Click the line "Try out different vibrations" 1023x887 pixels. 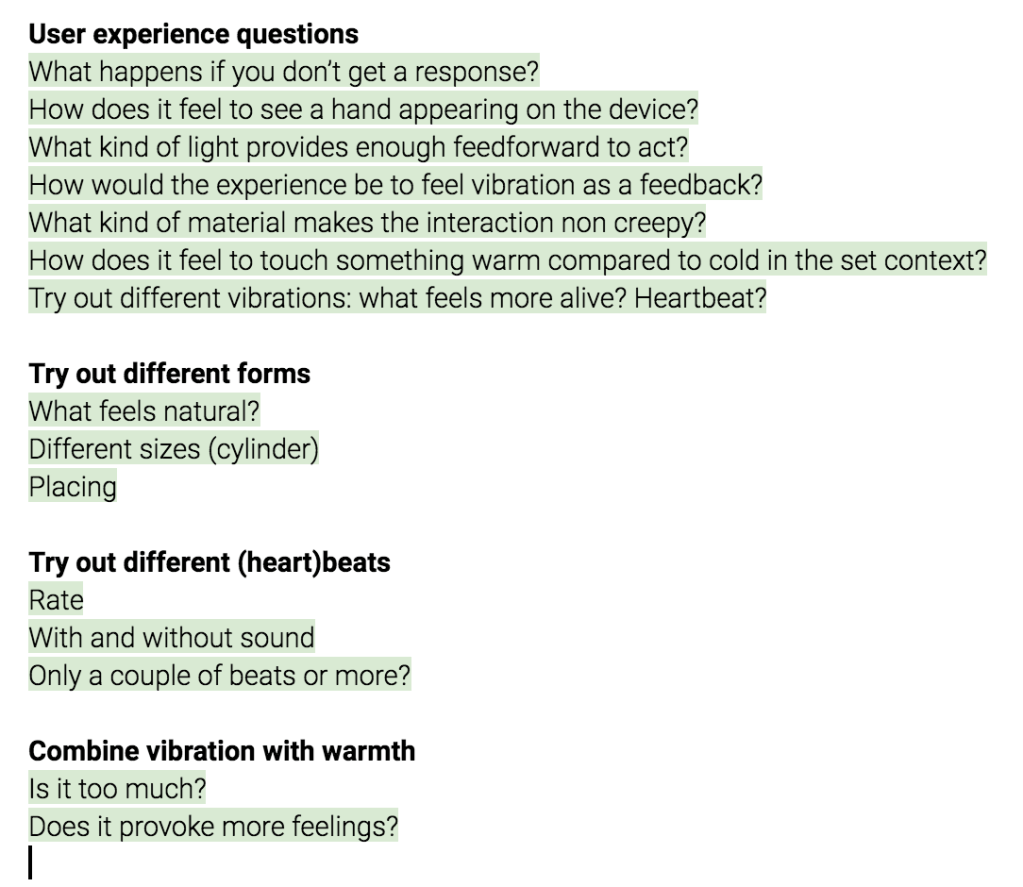coord(397,299)
